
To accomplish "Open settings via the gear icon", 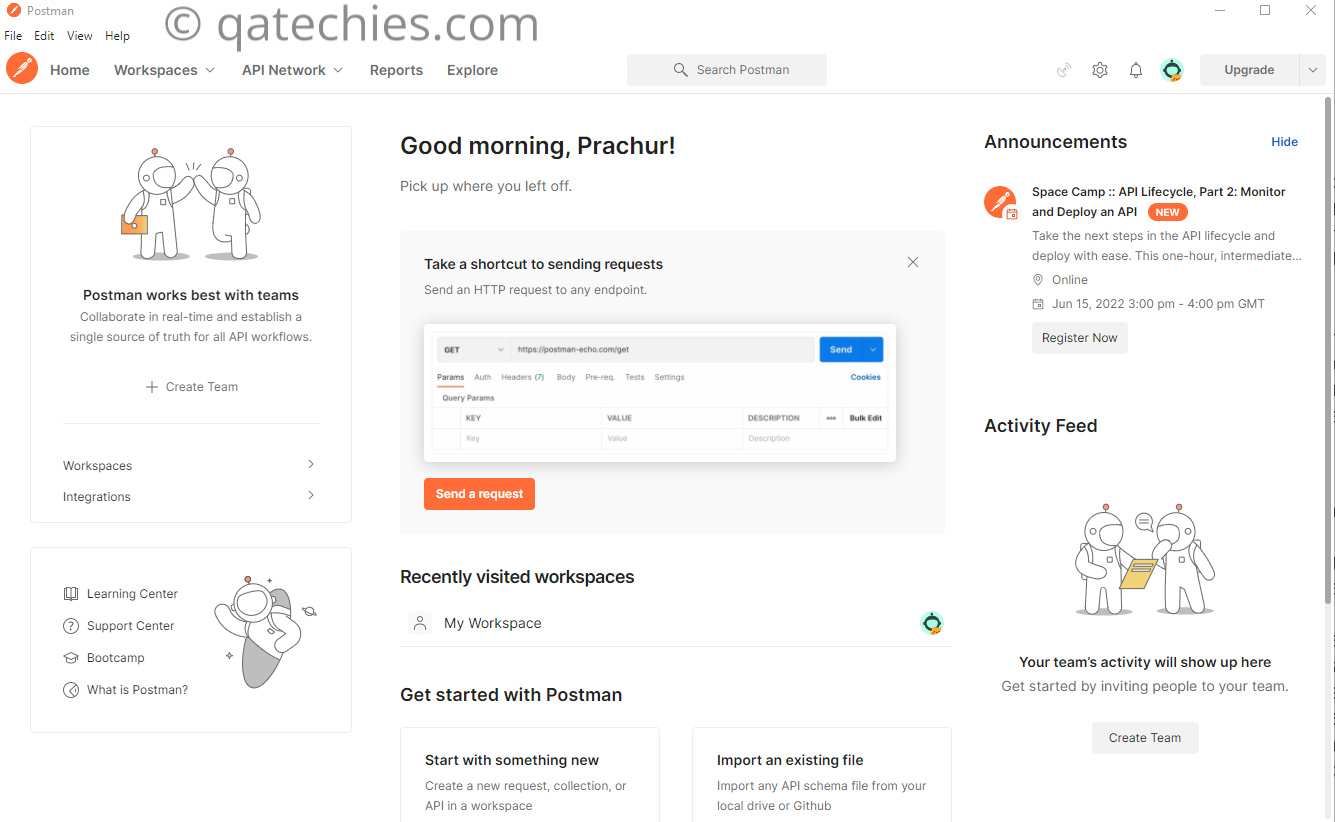I will coord(1100,70).
